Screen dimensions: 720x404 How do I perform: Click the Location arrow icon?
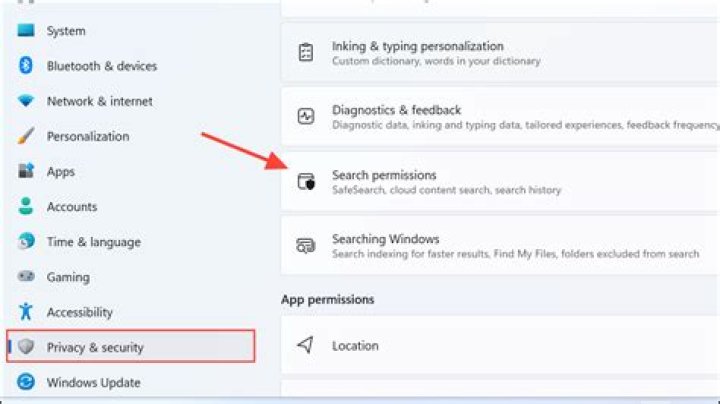click(x=306, y=345)
